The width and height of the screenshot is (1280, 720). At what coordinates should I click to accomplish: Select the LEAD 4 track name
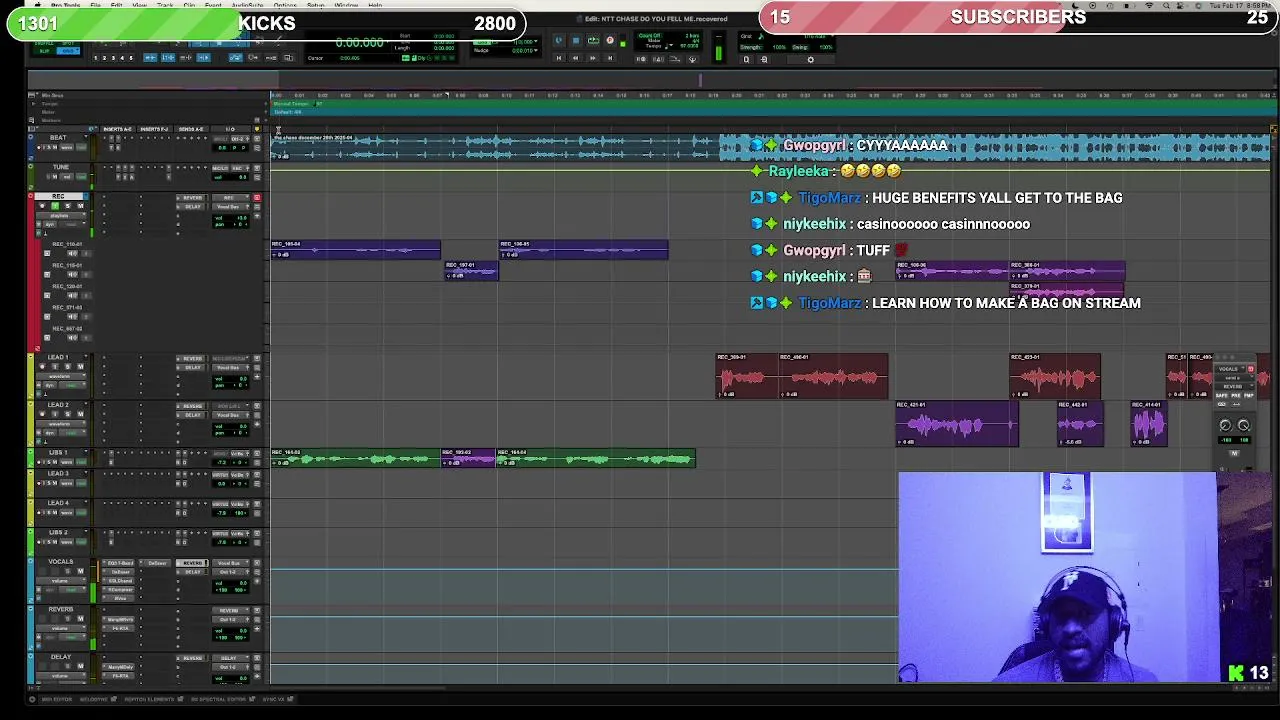tap(58, 503)
